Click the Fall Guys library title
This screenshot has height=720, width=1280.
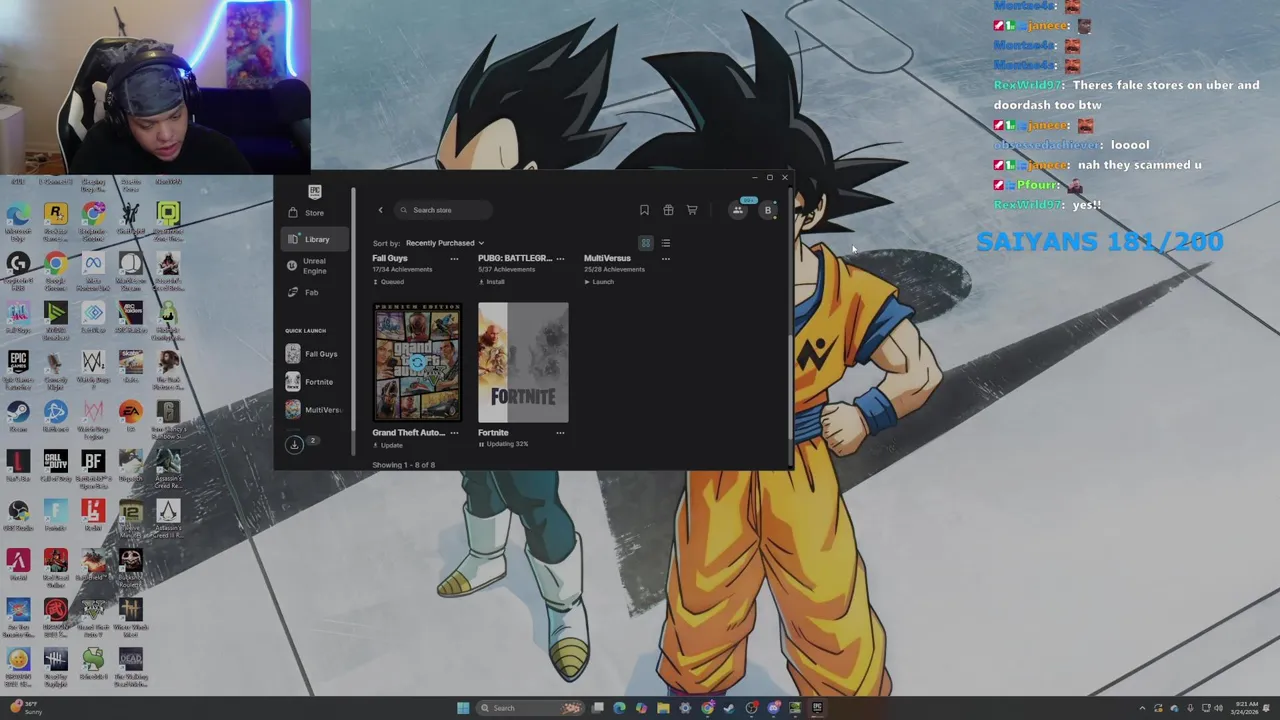(390, 258)
